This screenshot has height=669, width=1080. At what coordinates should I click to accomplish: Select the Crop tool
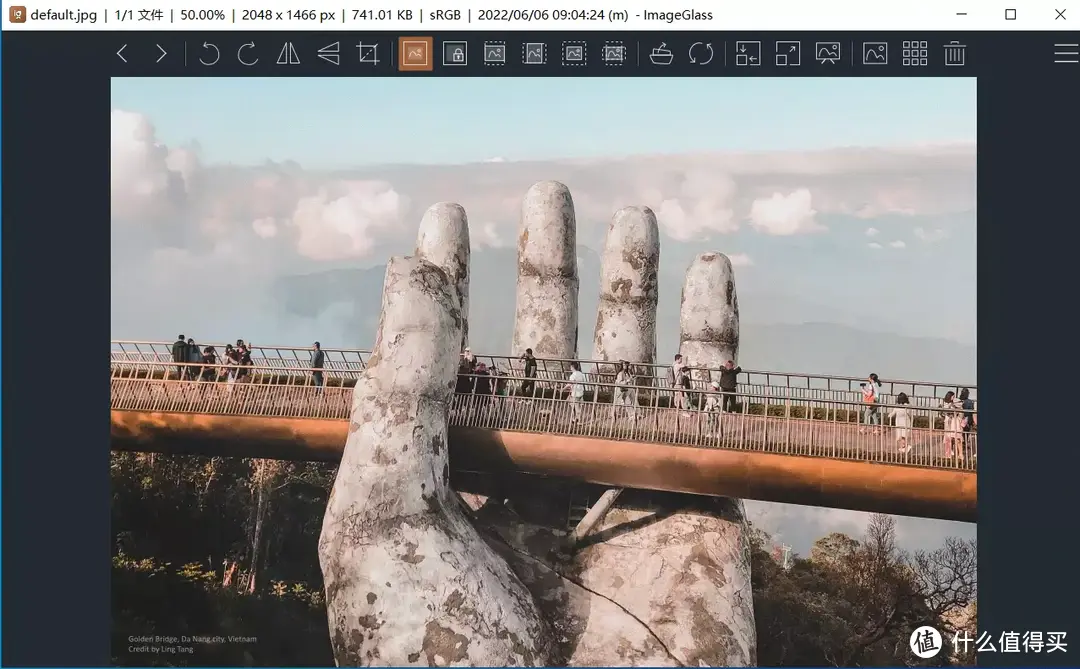368,54
